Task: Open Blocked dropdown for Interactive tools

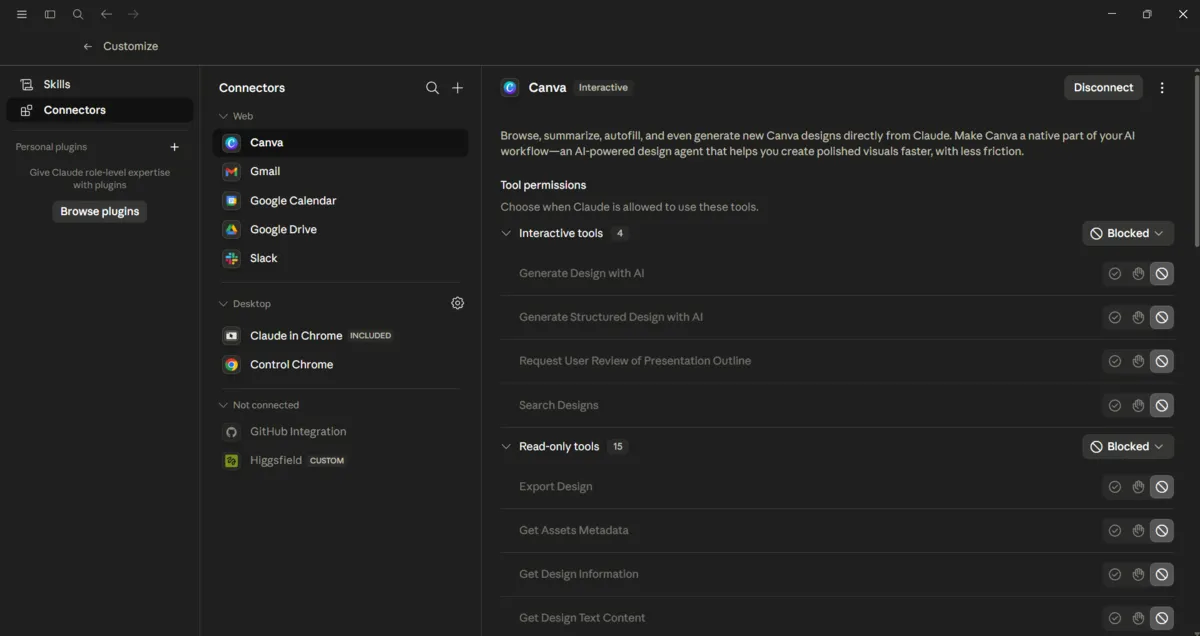Action: tap(1128, 233)
